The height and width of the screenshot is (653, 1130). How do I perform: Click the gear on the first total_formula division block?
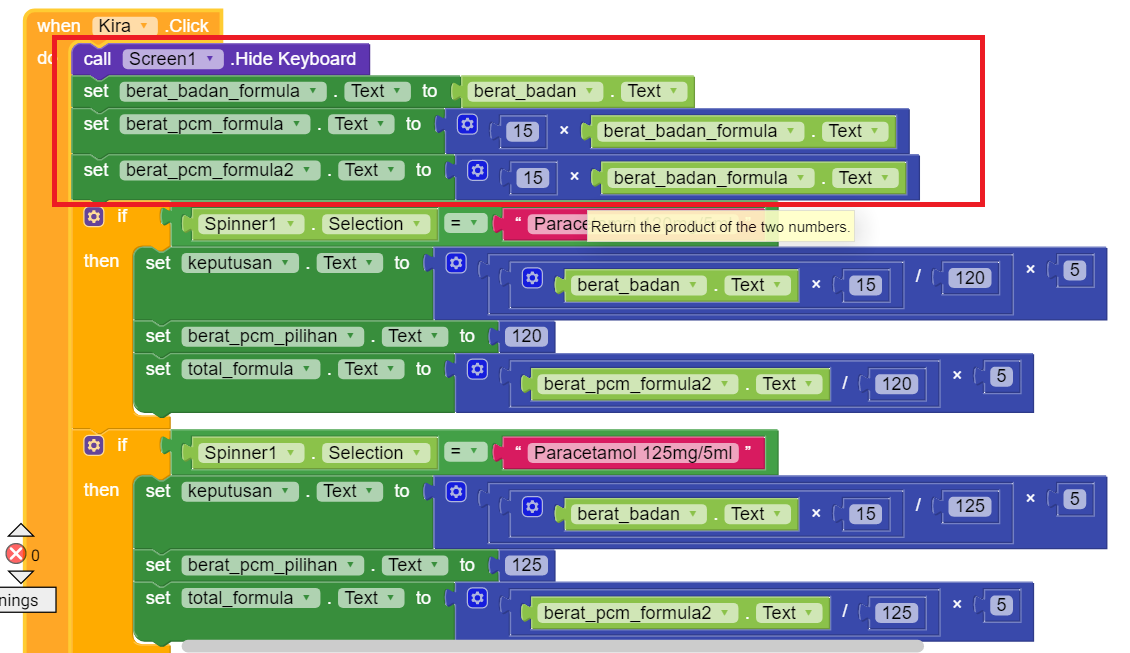(476, 369)
